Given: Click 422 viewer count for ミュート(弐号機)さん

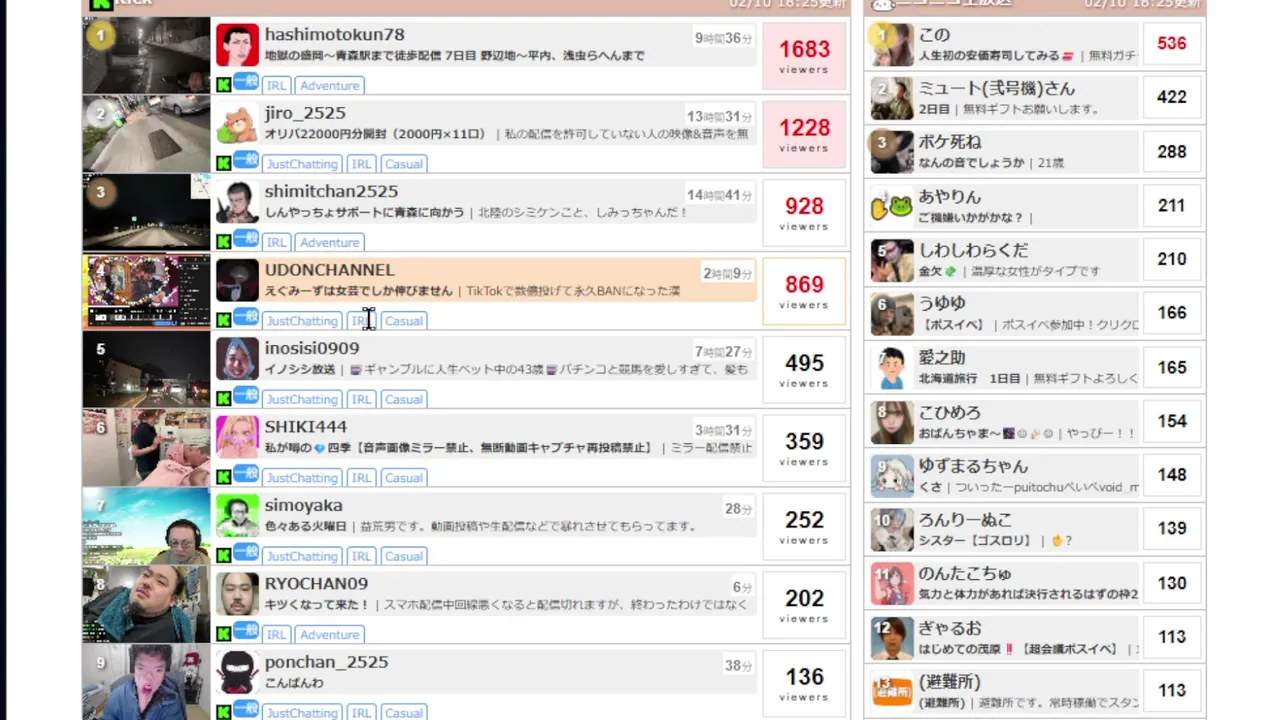Looking at the screenshot, I should point(1171,97).
